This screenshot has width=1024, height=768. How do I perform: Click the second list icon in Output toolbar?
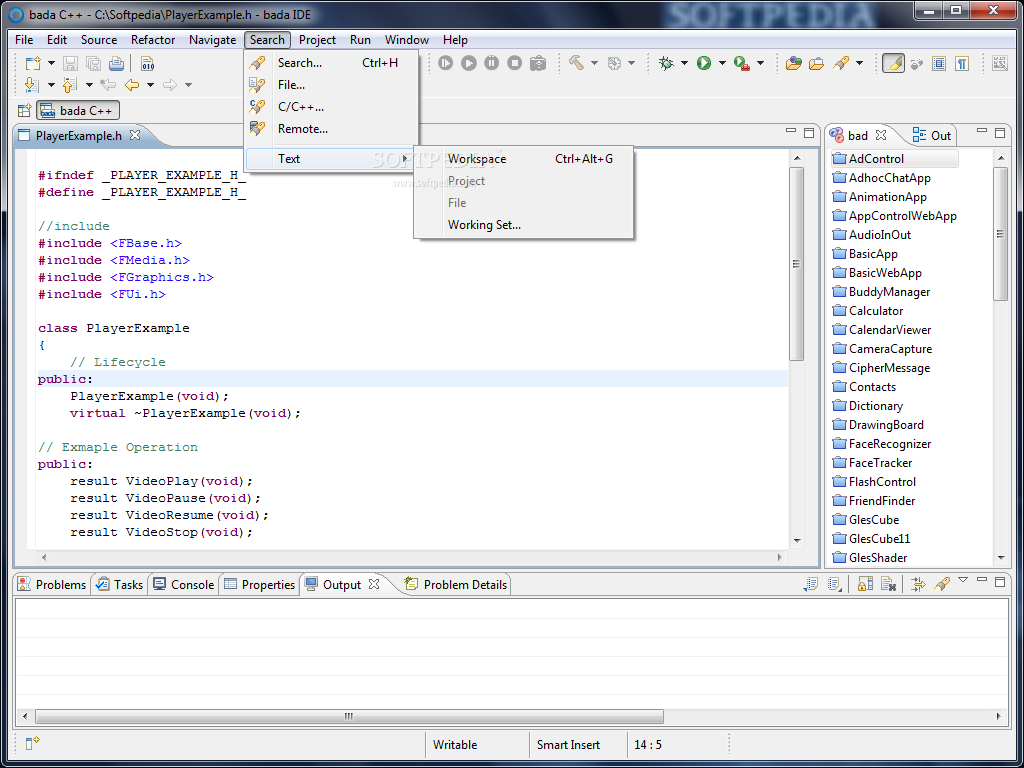click(834, 584)
